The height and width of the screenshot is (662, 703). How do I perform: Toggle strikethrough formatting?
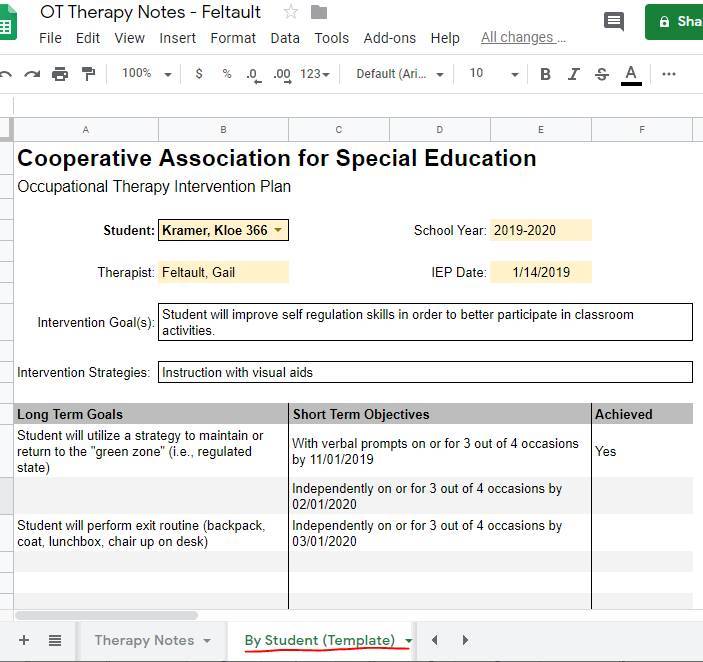602,74
